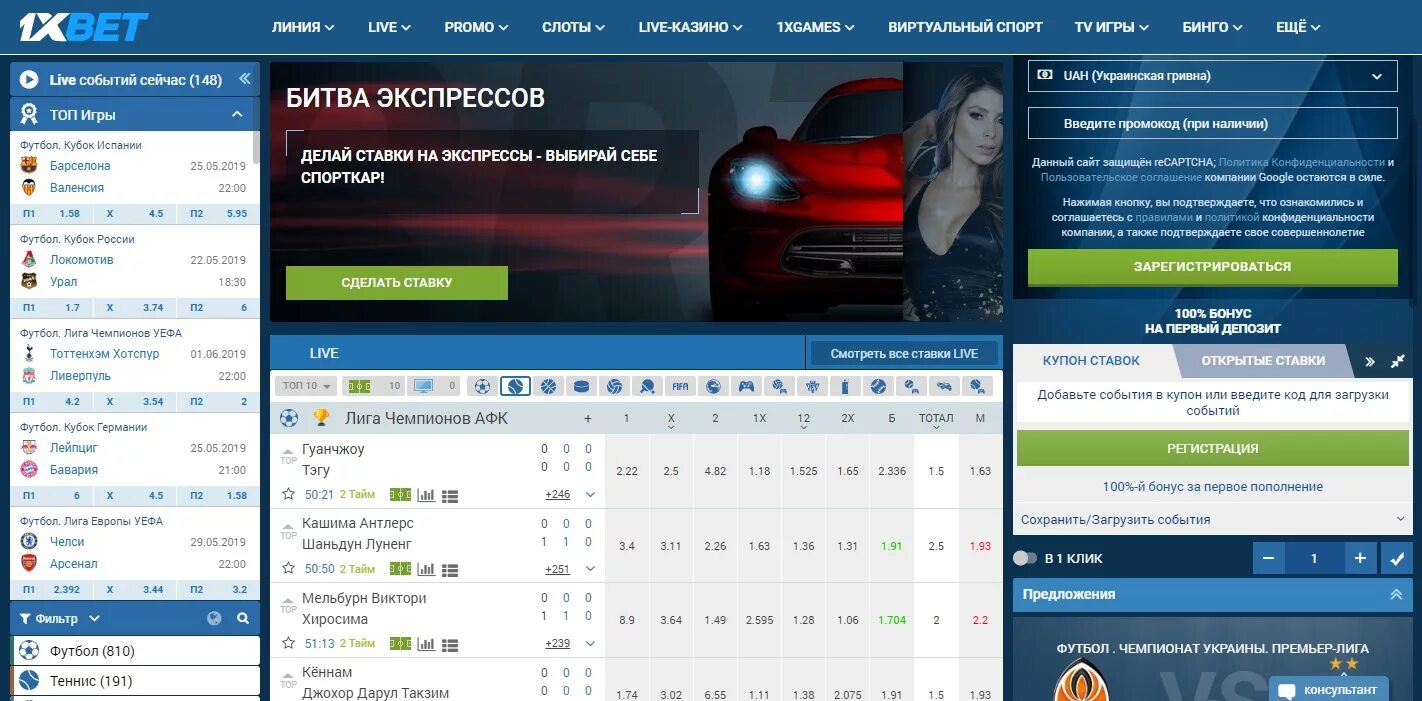Open the LIVE menu in top navigation
The image size is (1422, 701).
tap(390, 27)
